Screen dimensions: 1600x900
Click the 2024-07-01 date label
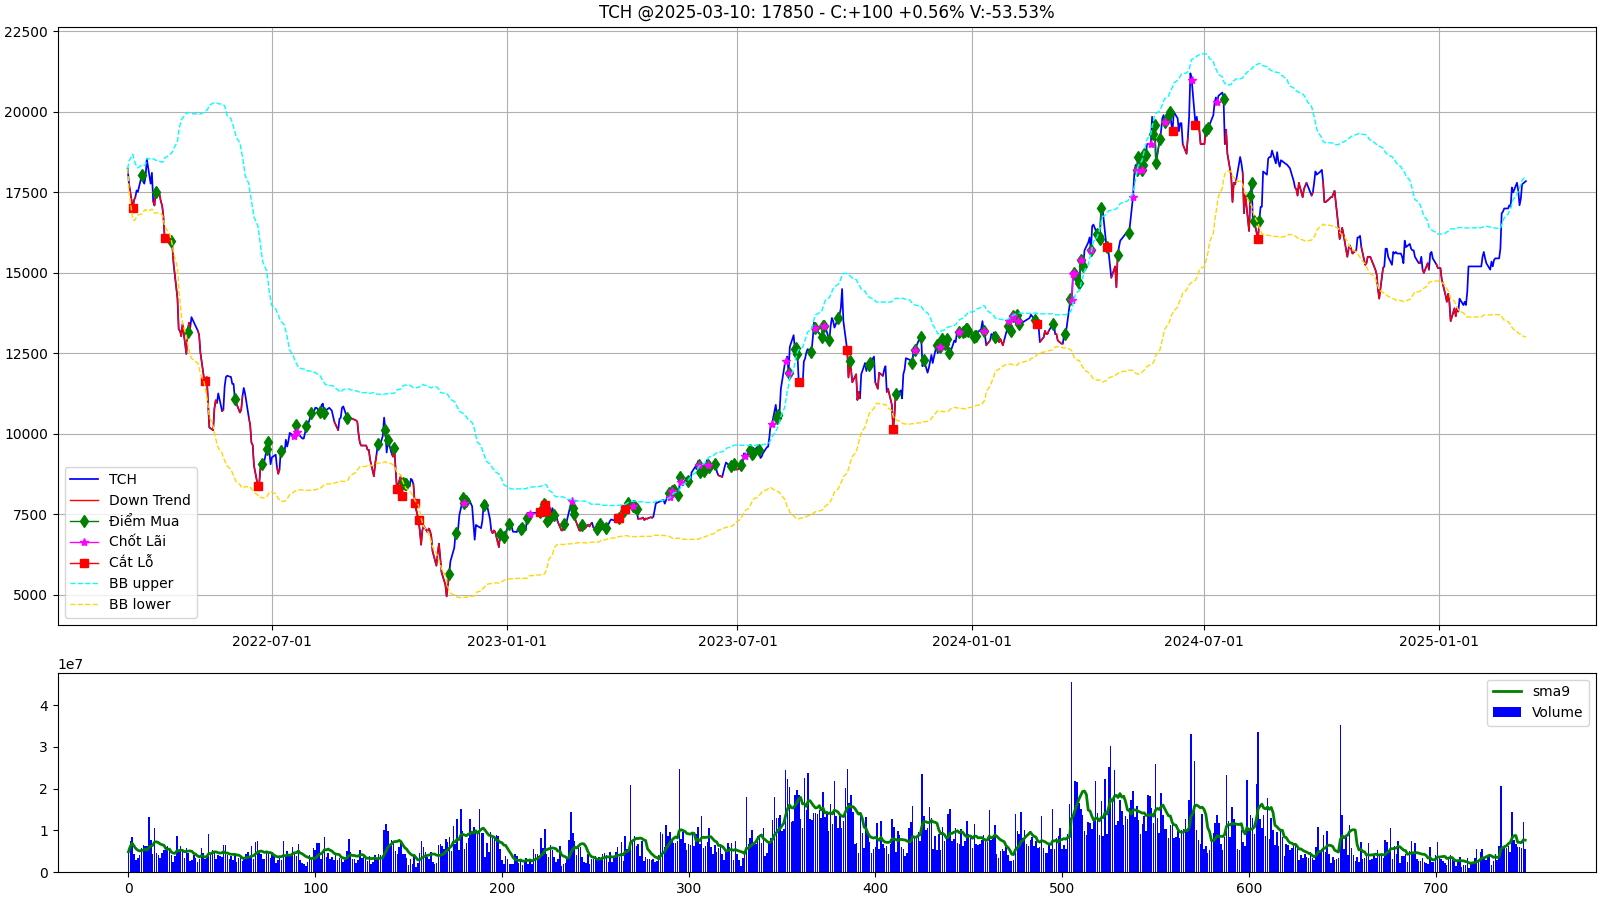pos(1204,641)
